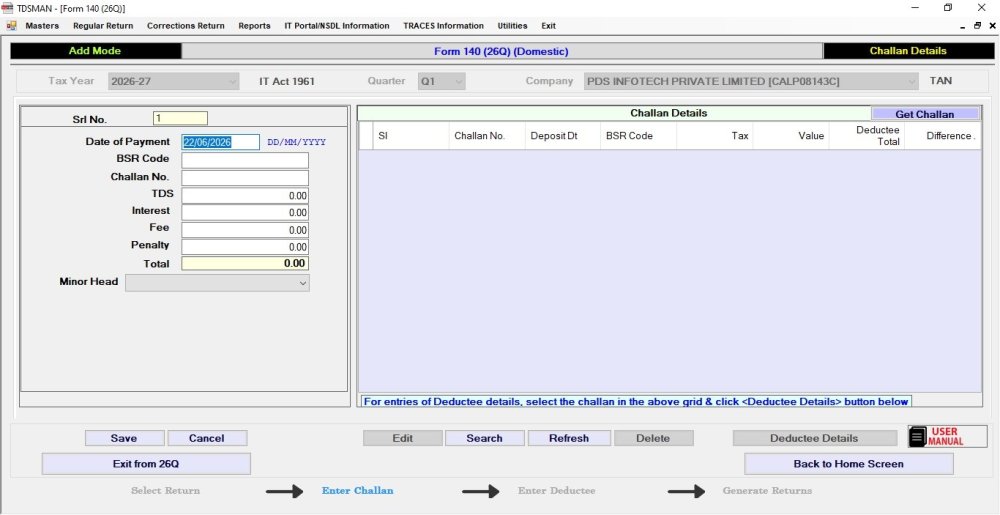
Task: Open the Corrections Return menu
Action: click(186, 26)
